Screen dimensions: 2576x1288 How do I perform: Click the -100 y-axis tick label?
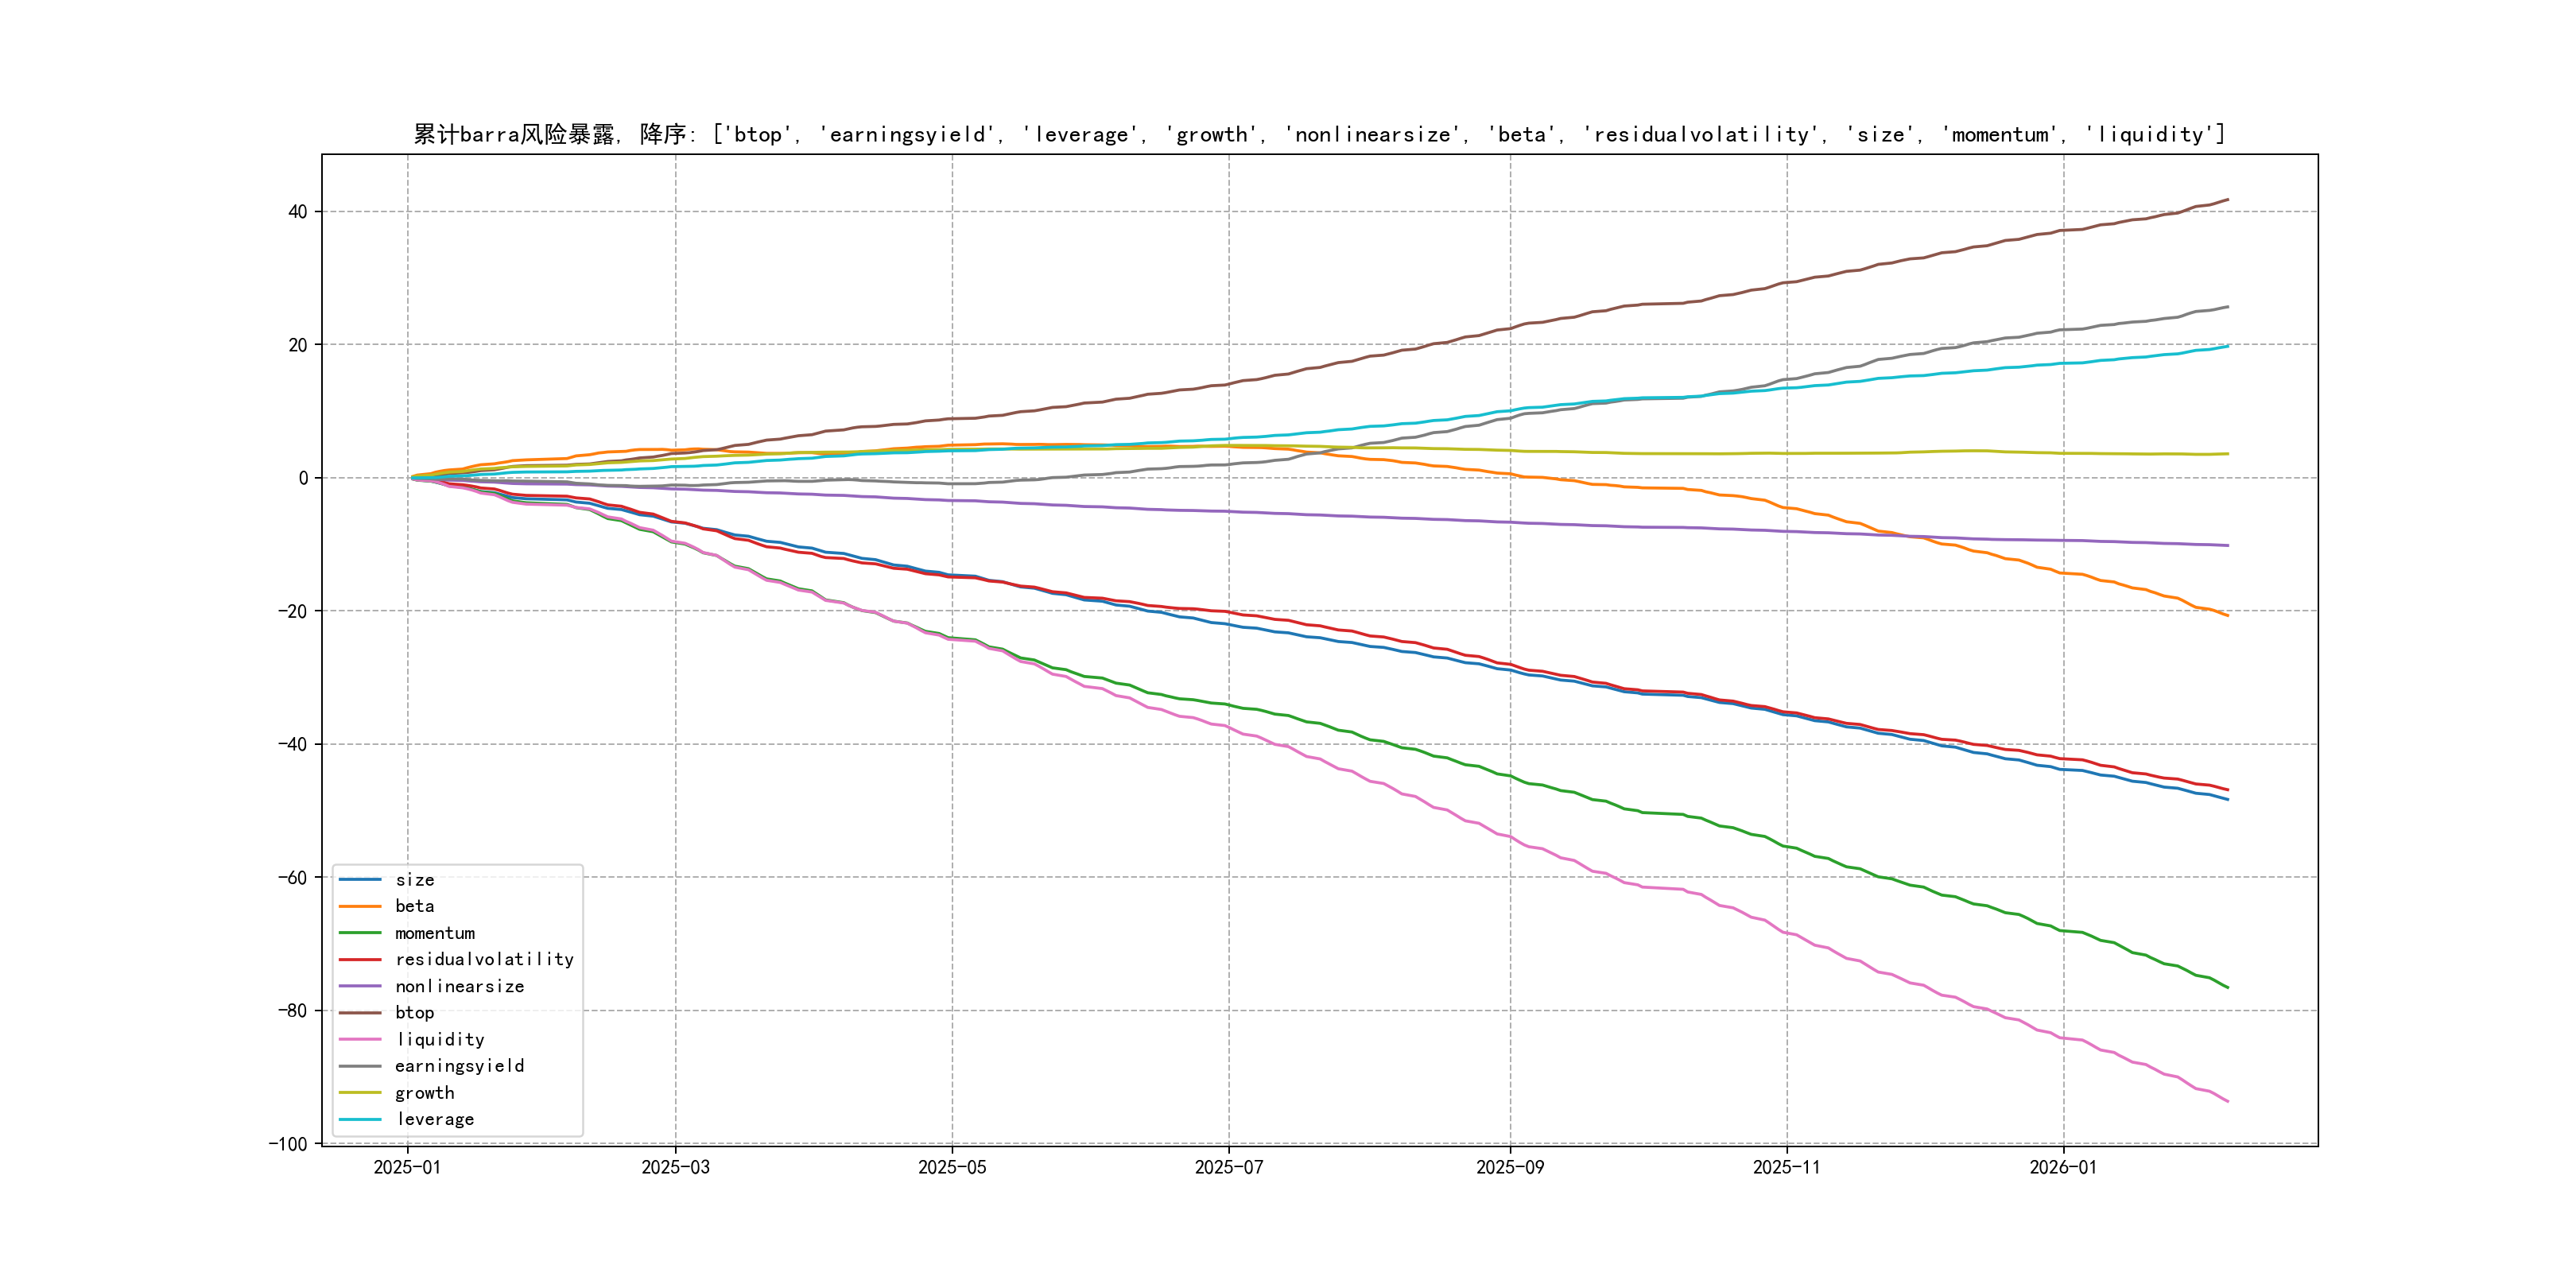tap(288, 1144)
